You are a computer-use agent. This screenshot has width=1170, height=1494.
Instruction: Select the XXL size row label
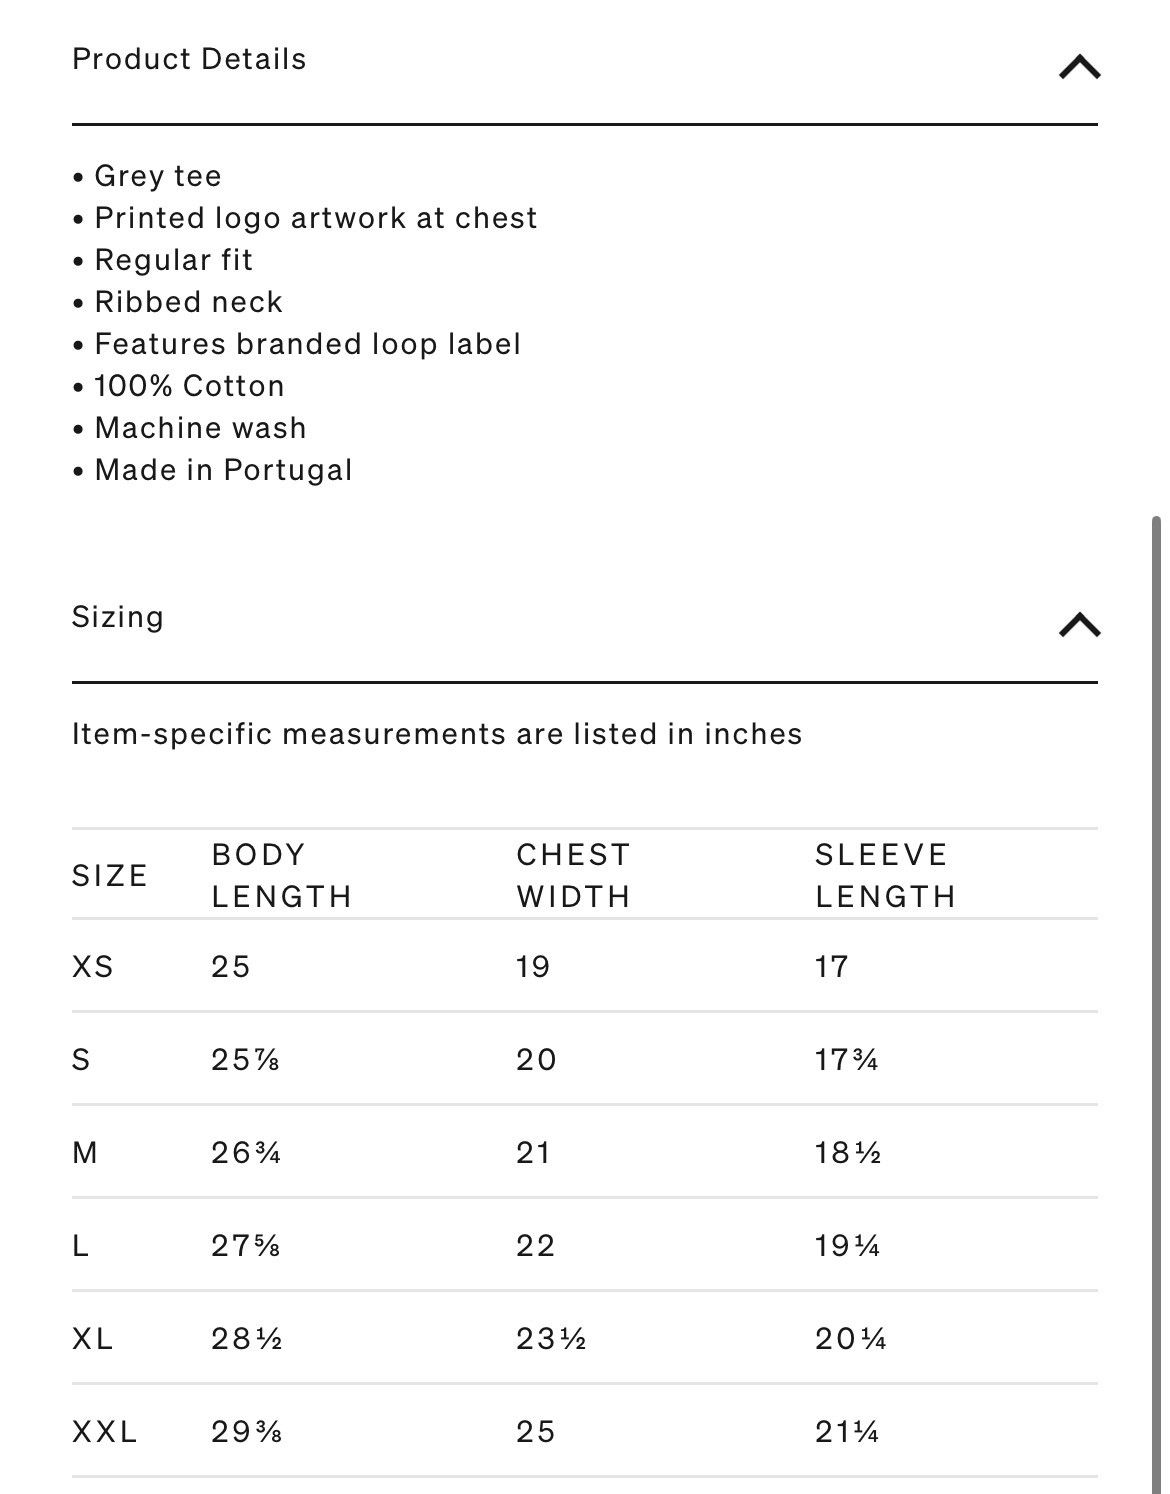point(105,1432)
